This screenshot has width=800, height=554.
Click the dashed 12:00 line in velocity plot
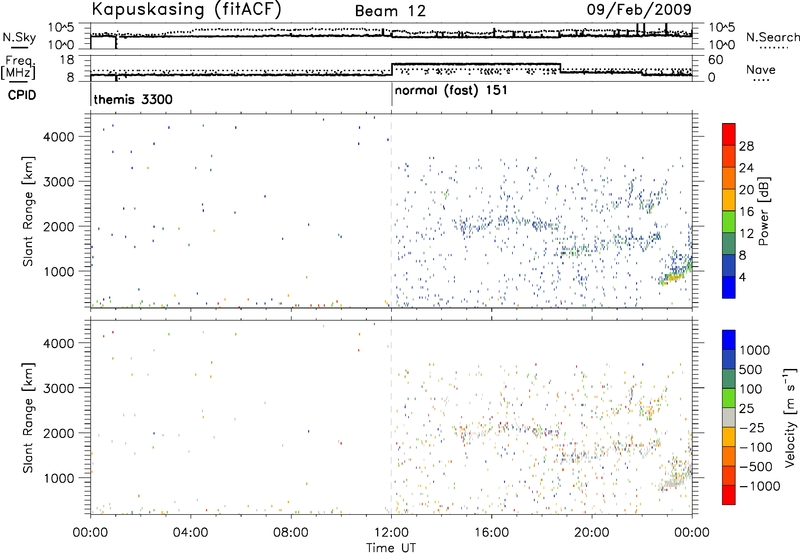[x=391, y=417]
